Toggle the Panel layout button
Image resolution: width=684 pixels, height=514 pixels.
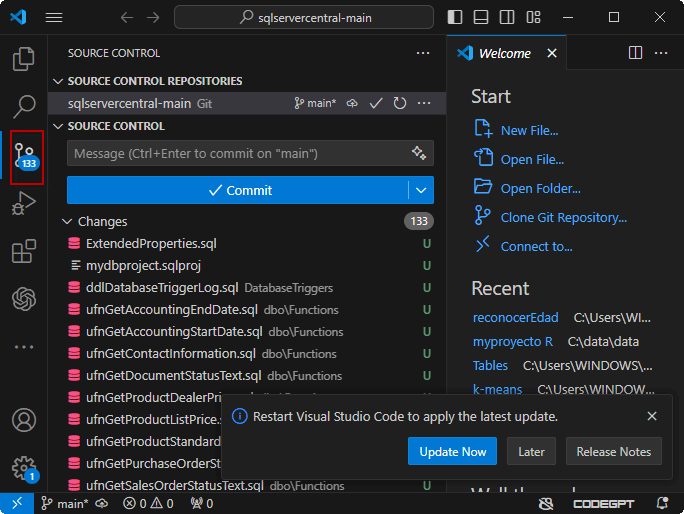point(481,18)
